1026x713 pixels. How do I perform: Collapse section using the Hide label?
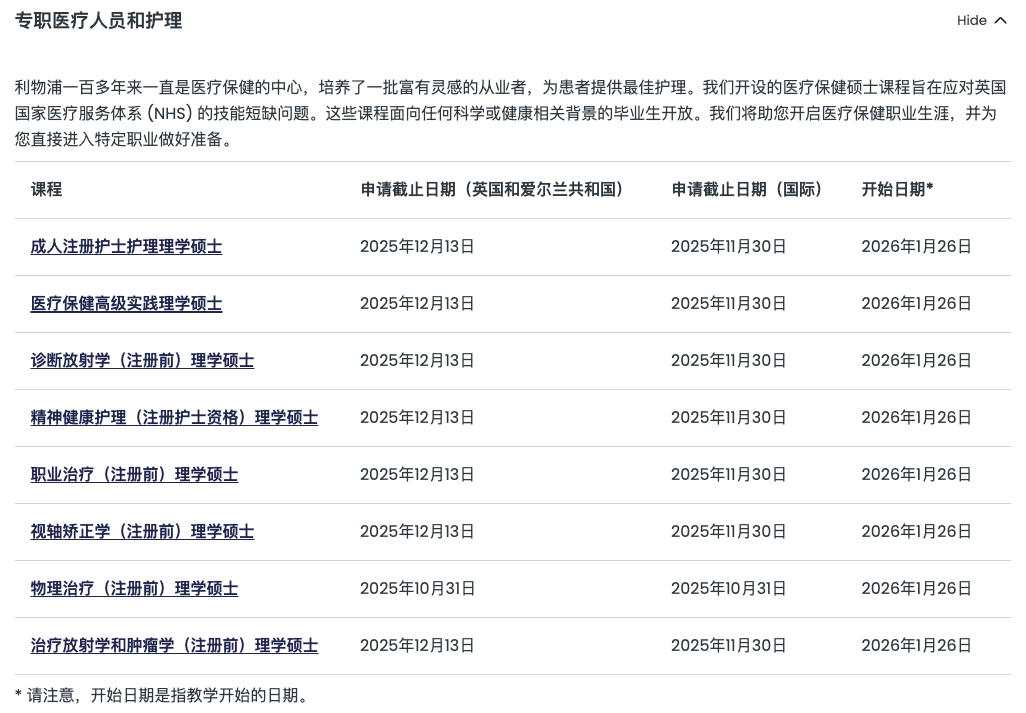pyautogui.click(x=971, y=21)
